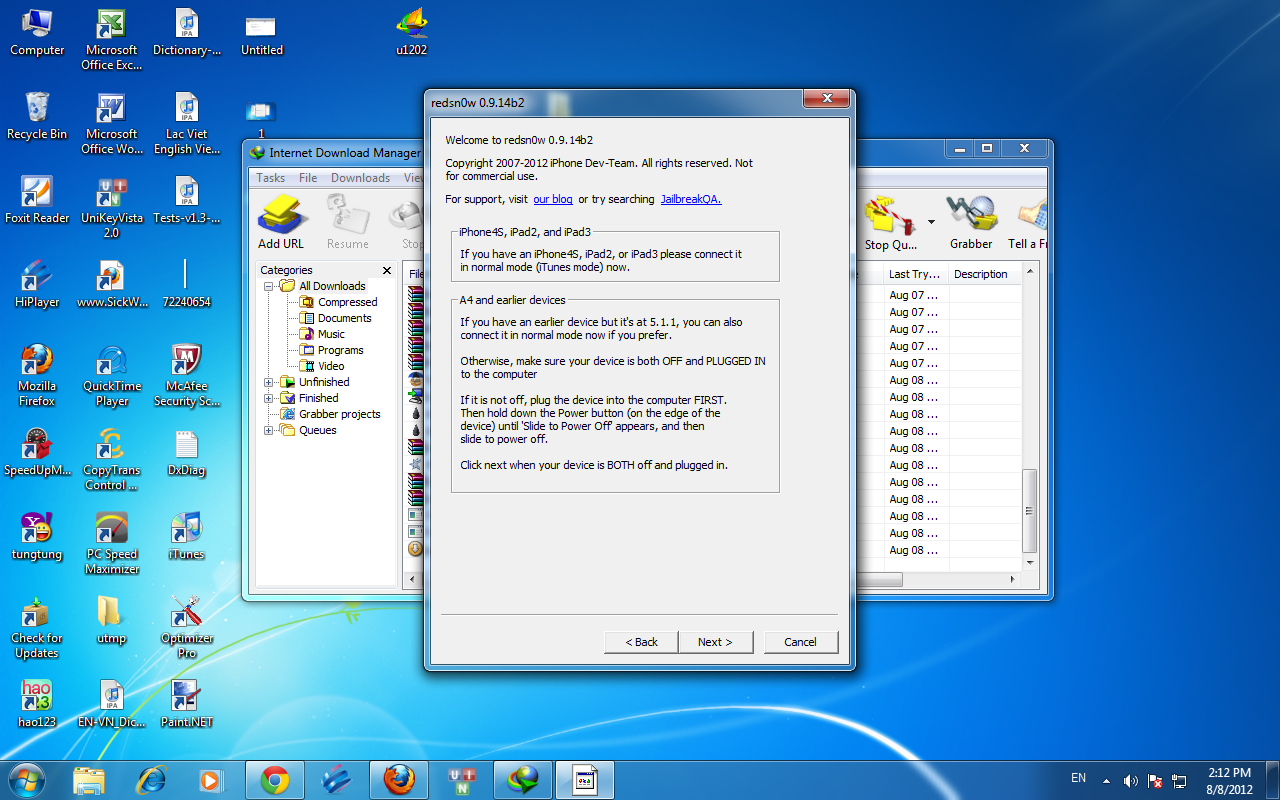Select HiPlayer desktop shortcut
The image size is (1280, 800).
point(37,285)
